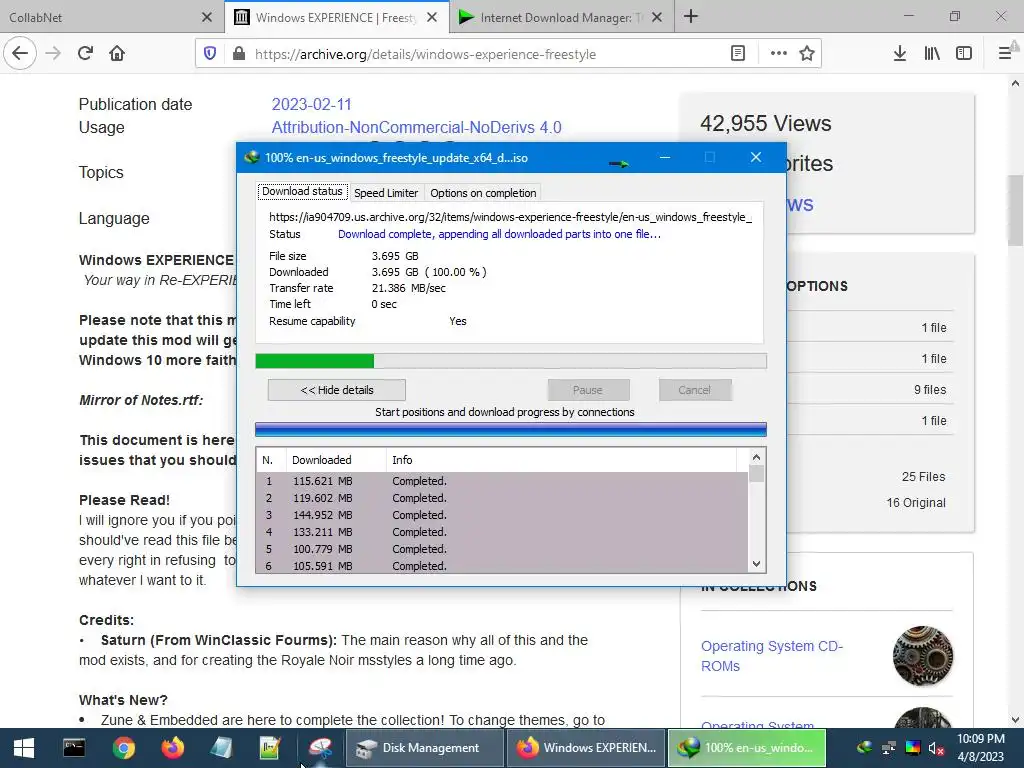Open tracking protection shield icon
1024x768 pixels.
click(210, 54)
